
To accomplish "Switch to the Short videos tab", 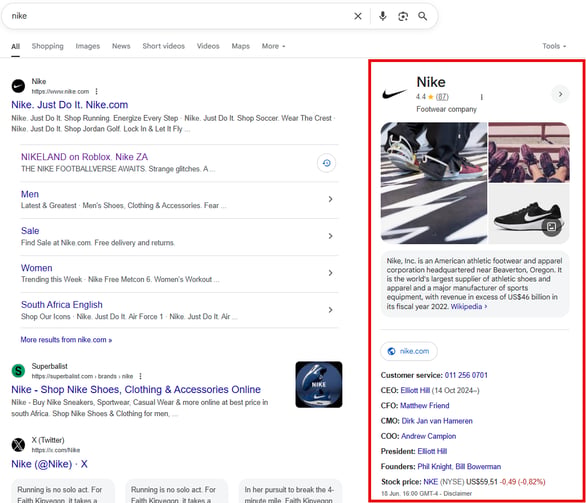I will click(x=164, y=46).
